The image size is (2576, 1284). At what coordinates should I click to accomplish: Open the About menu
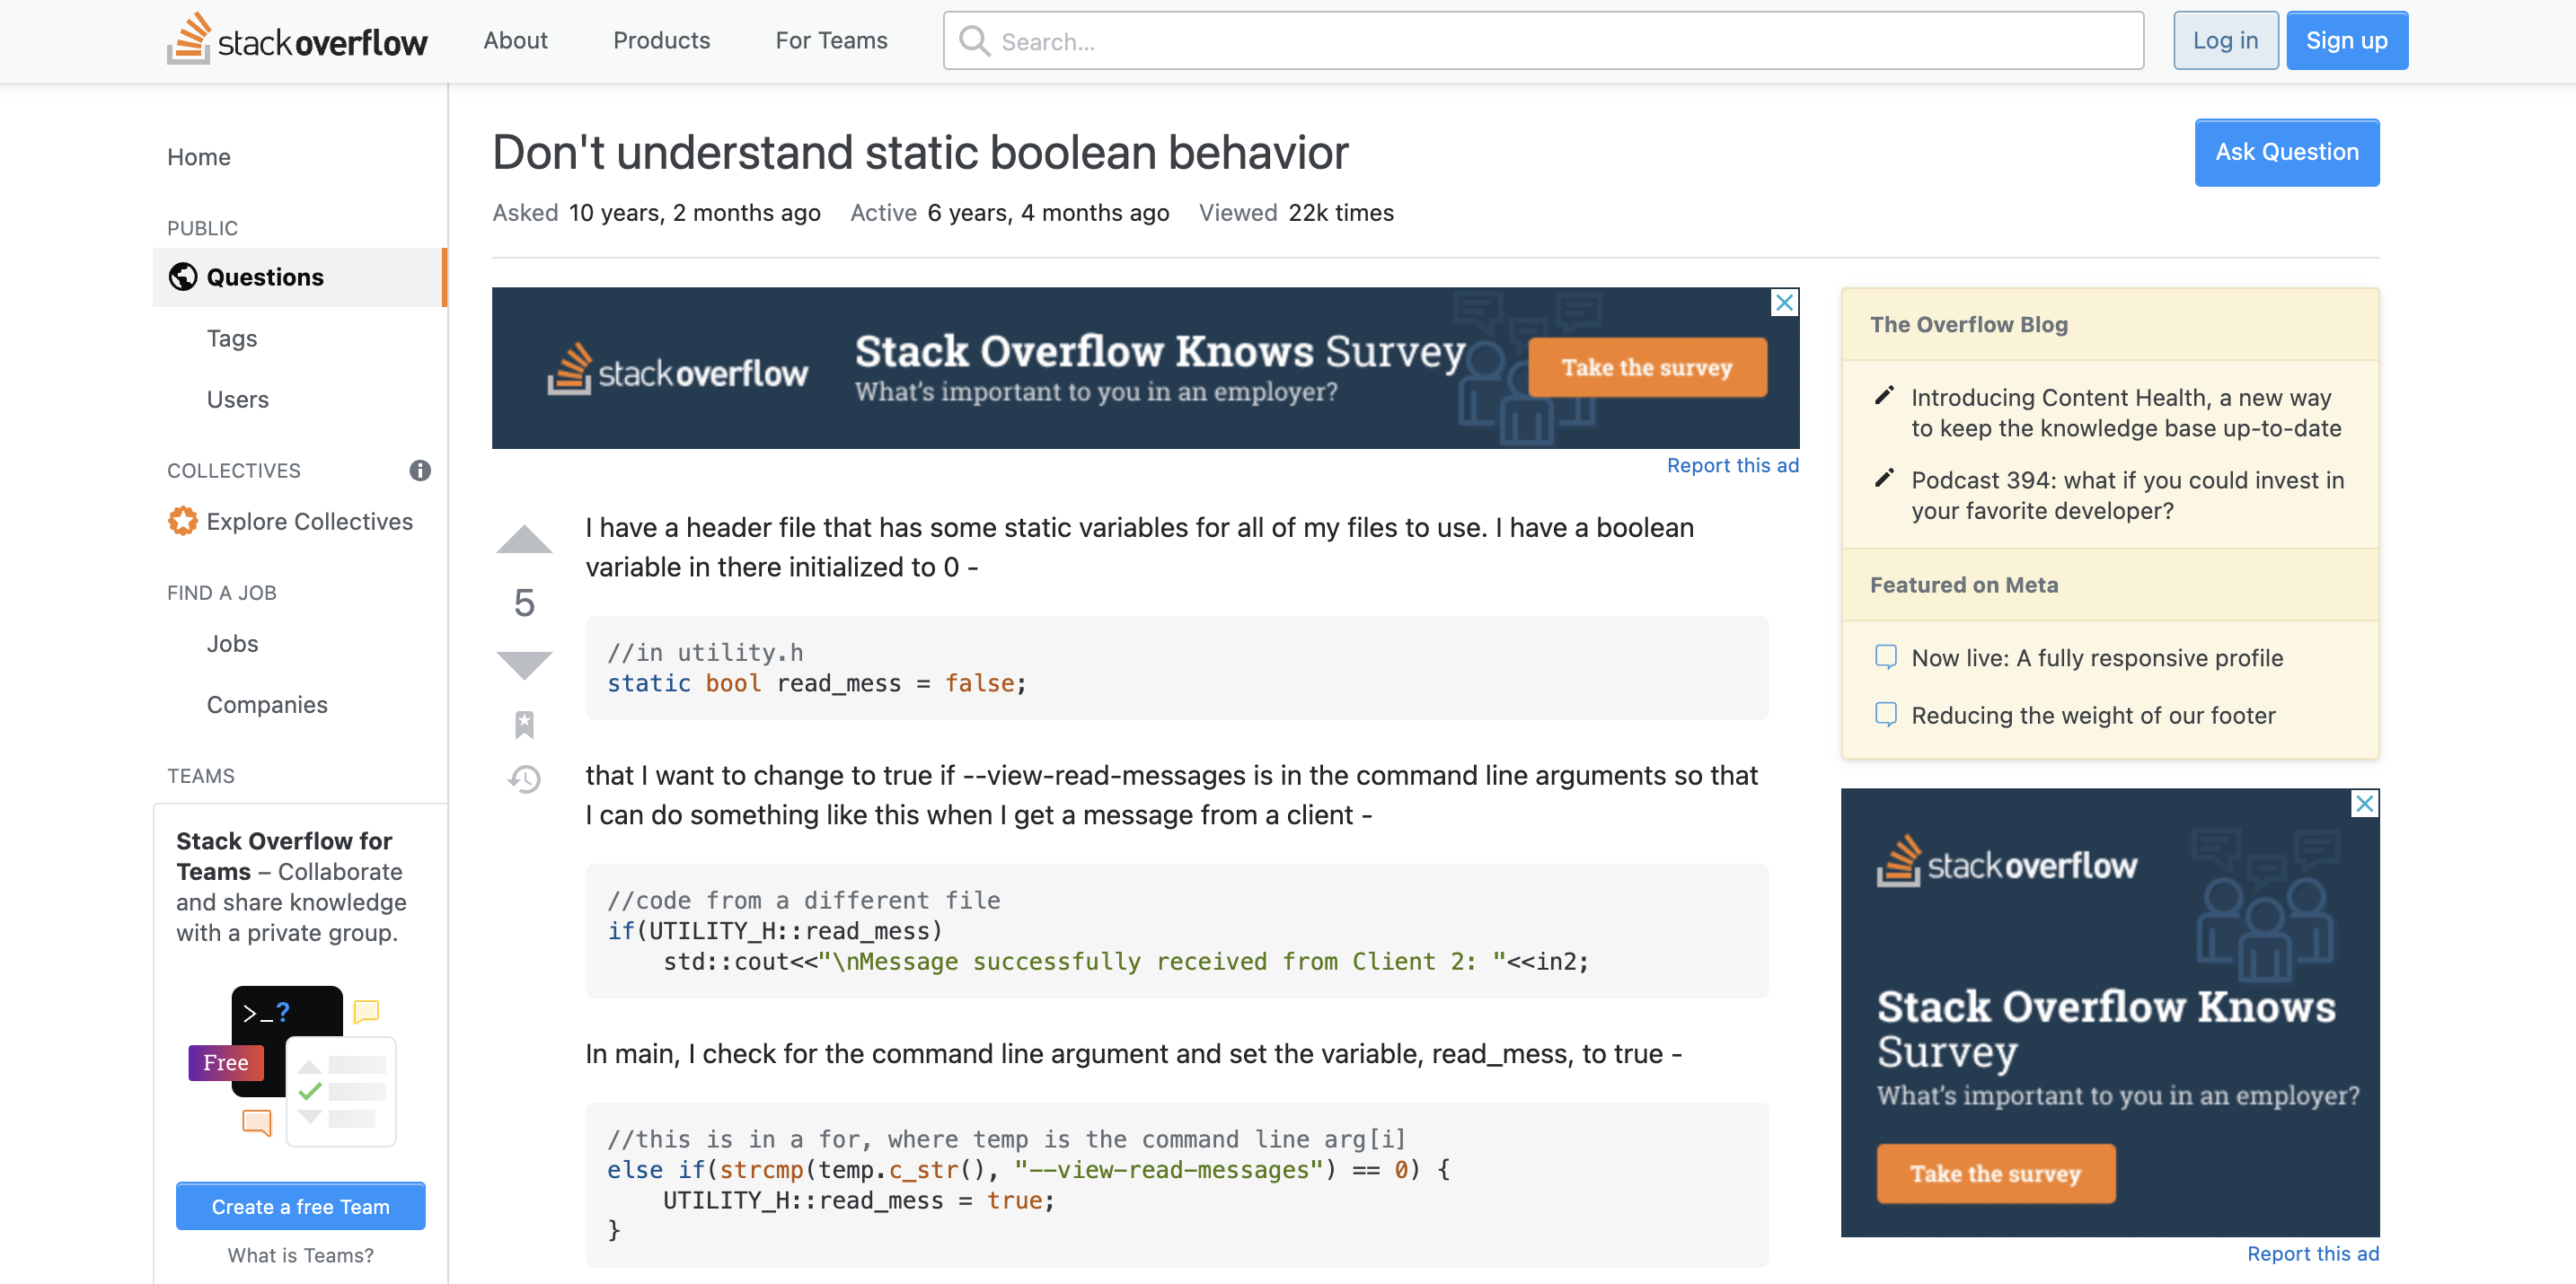click(515, 40)
